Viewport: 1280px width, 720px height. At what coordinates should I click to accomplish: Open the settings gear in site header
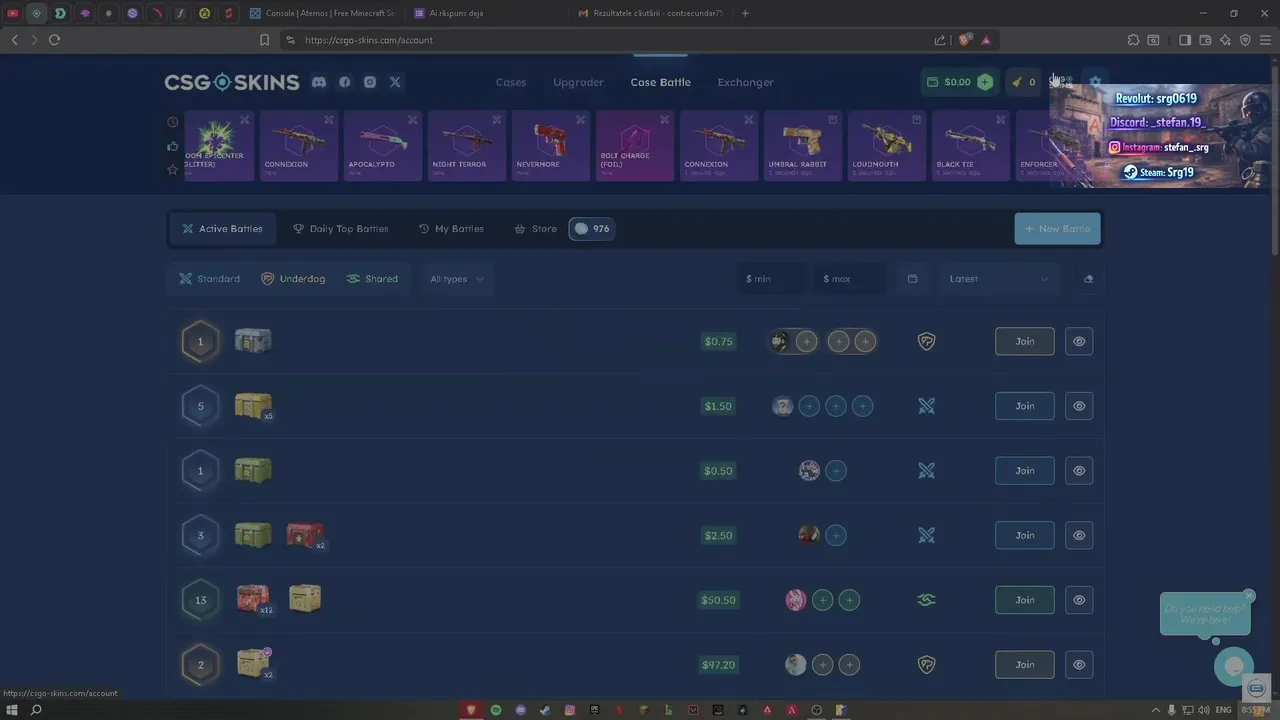click(x=1095, y=82)
